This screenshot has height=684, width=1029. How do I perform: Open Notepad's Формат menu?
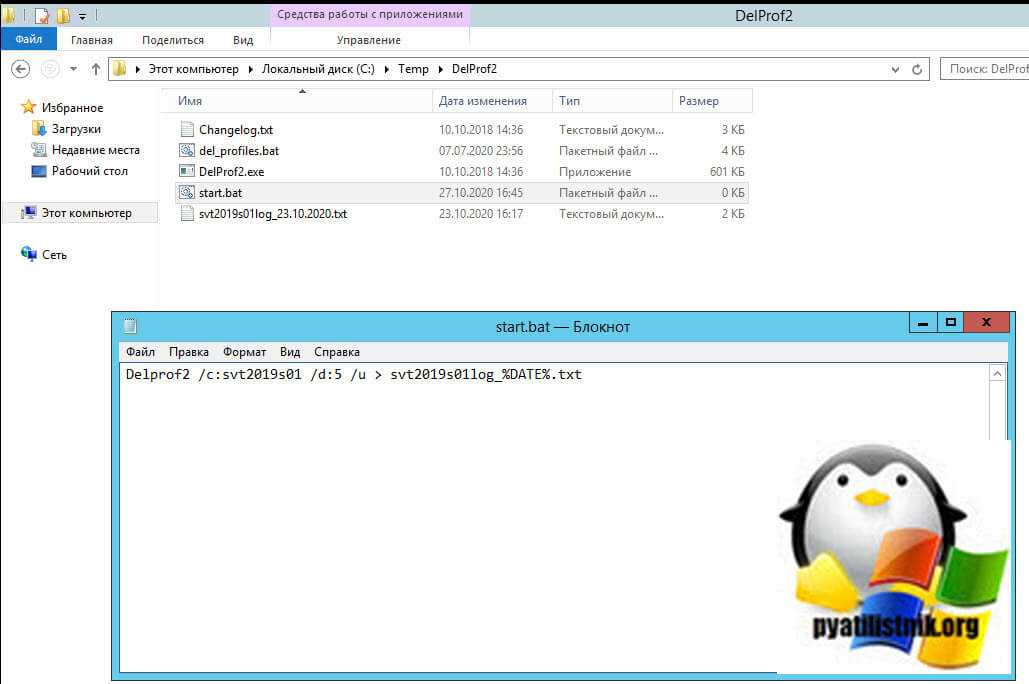pos(244,352)
